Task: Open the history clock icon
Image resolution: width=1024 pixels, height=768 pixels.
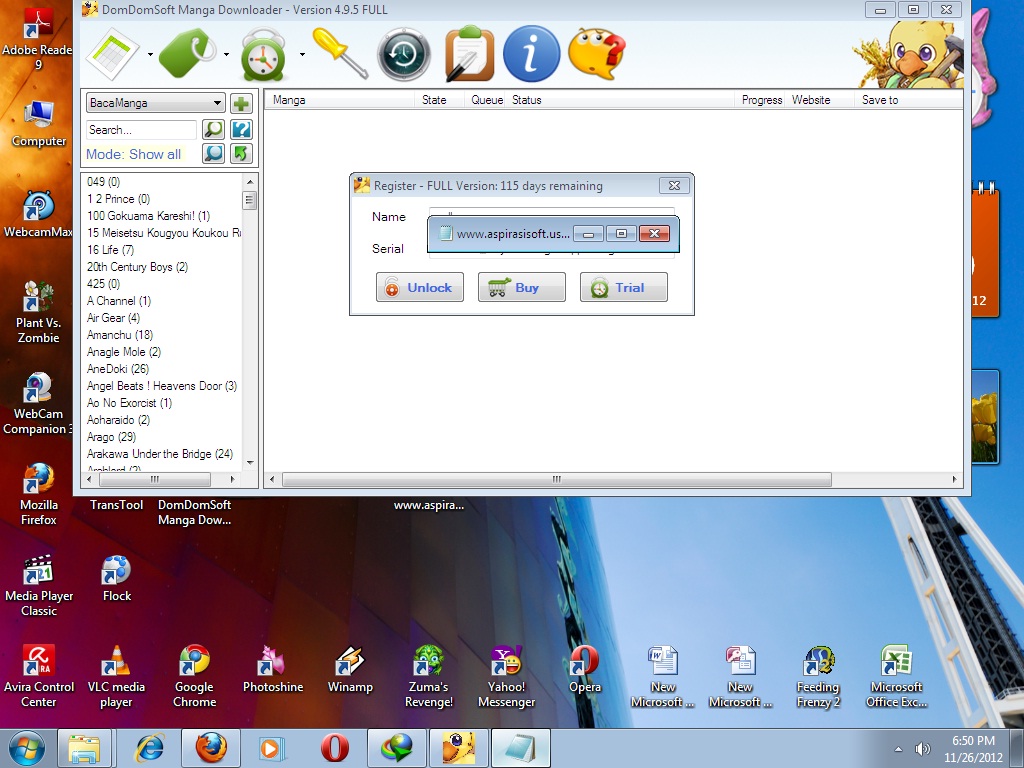Action: coord(404,54)
